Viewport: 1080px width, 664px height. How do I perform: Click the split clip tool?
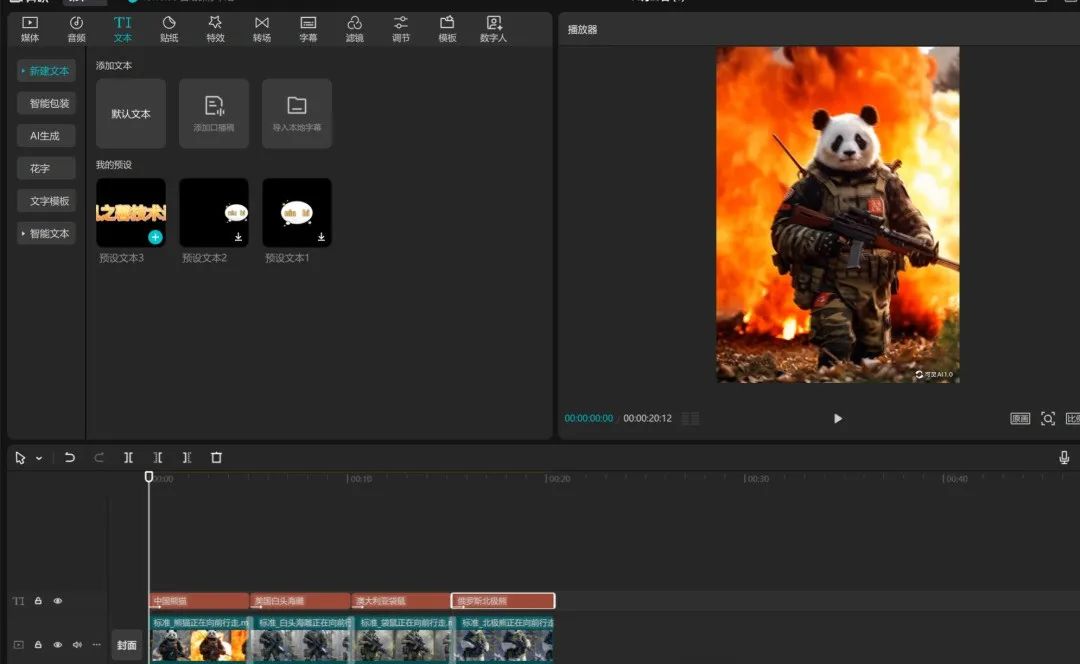pyautogui.click(x=128, y=457)
